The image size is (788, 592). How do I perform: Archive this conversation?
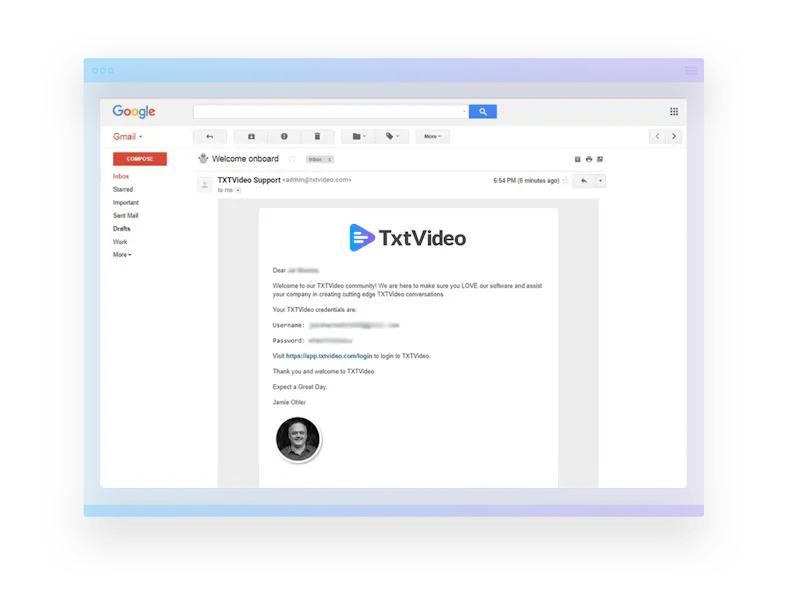(x=251, y=137)
